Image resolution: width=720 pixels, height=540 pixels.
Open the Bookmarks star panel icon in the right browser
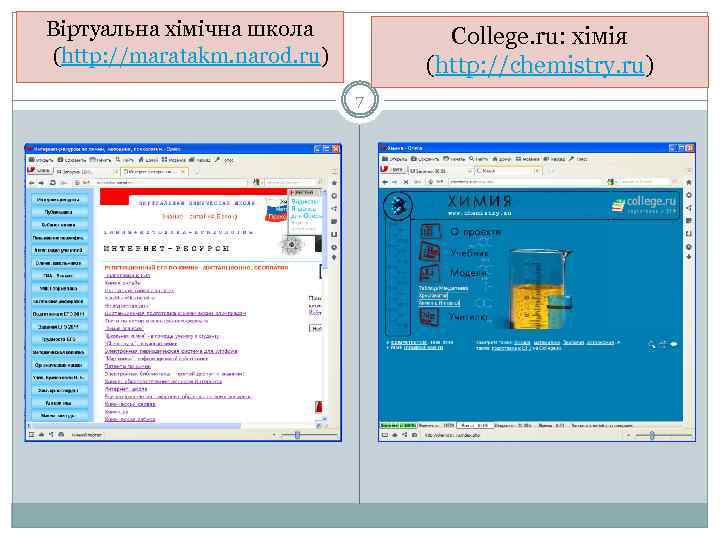pyautogui.click(x=688, y=182)
